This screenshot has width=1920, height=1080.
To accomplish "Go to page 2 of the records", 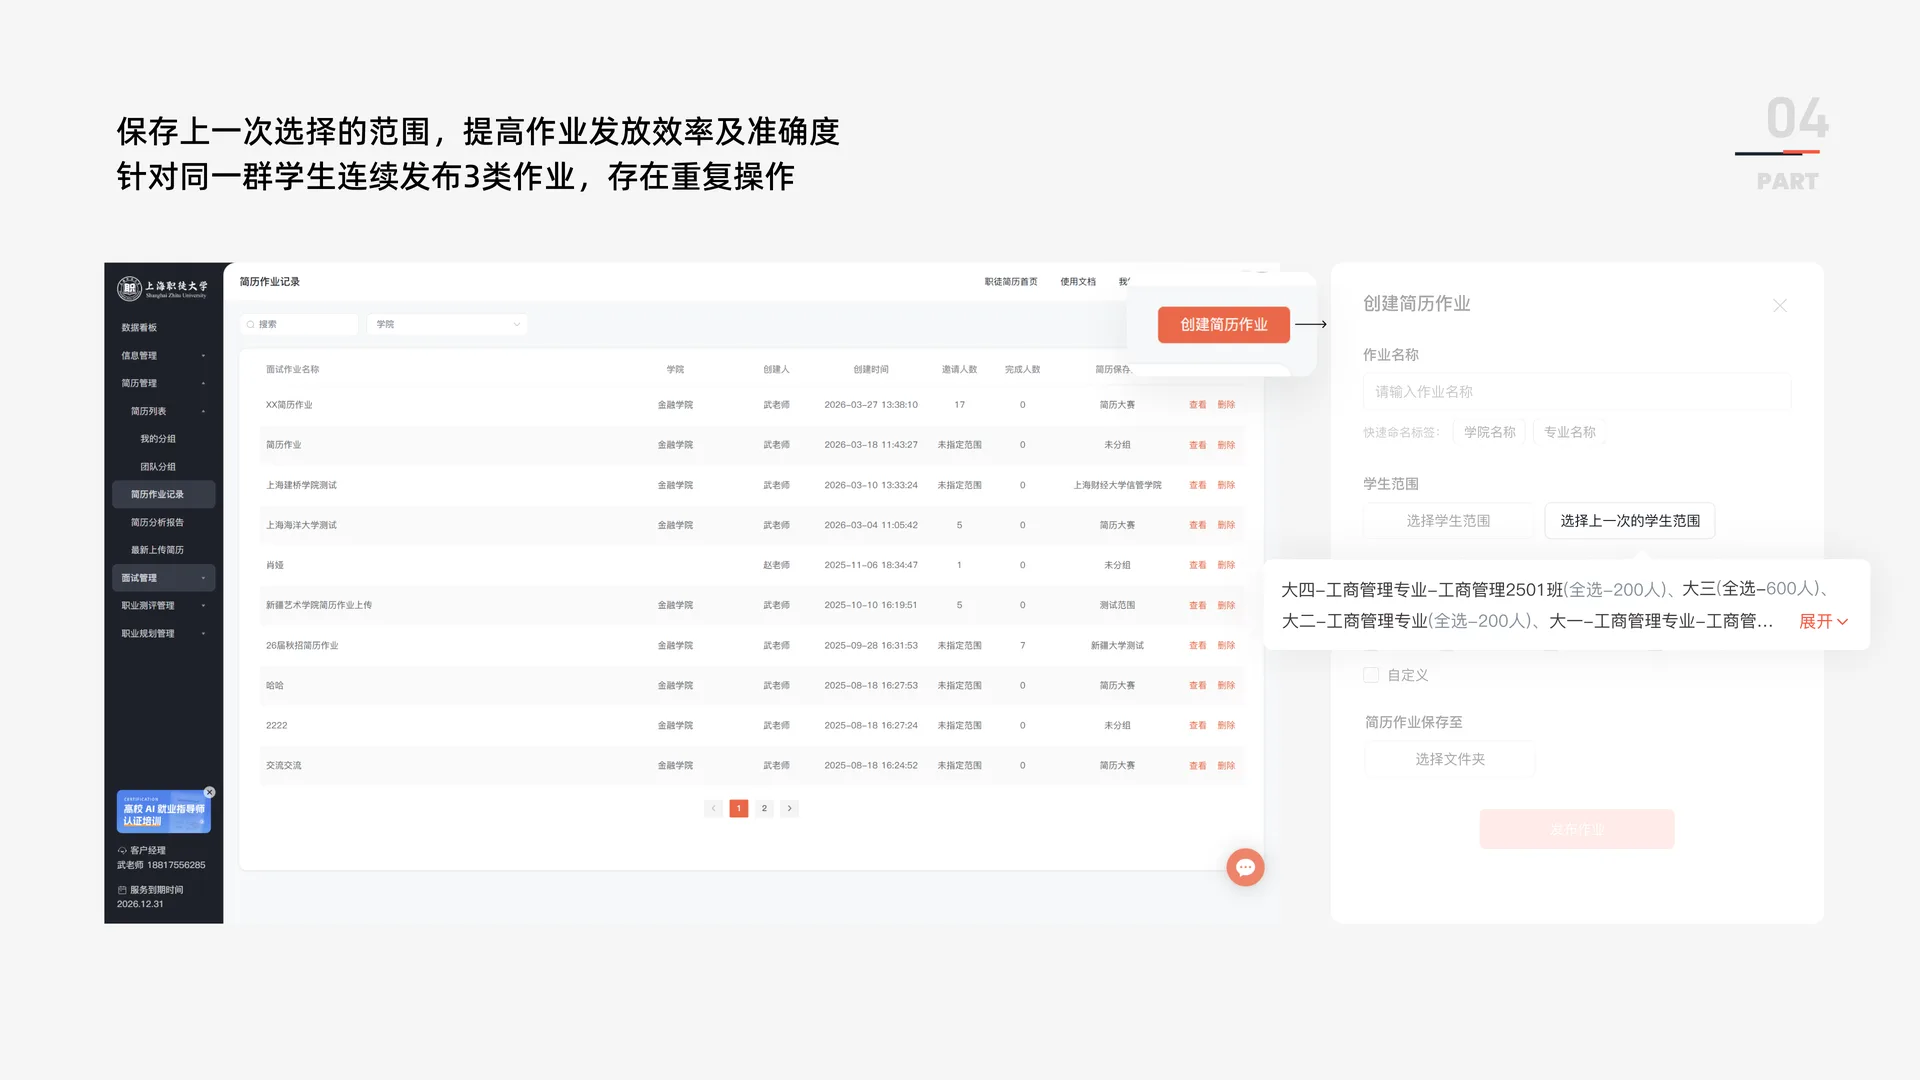I will (764, 808).
